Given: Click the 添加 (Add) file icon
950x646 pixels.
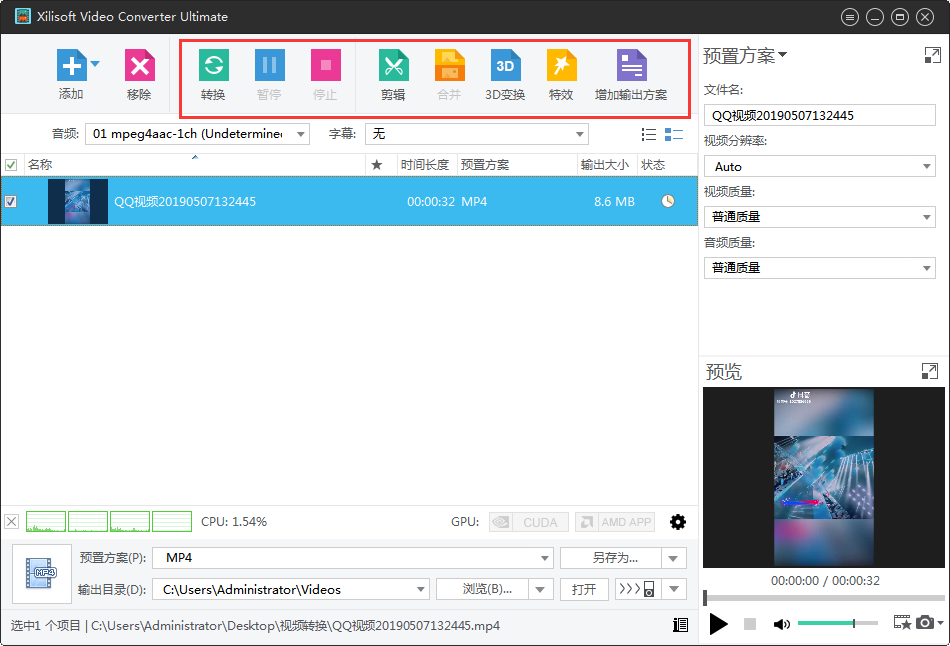Looking at the screenshot, I should point(71,65).
